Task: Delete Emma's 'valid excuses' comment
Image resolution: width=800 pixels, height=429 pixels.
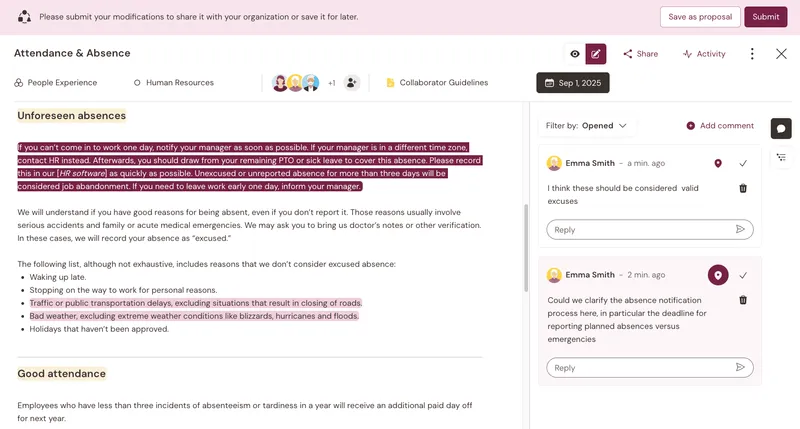Action: click(x=743, y=188)
